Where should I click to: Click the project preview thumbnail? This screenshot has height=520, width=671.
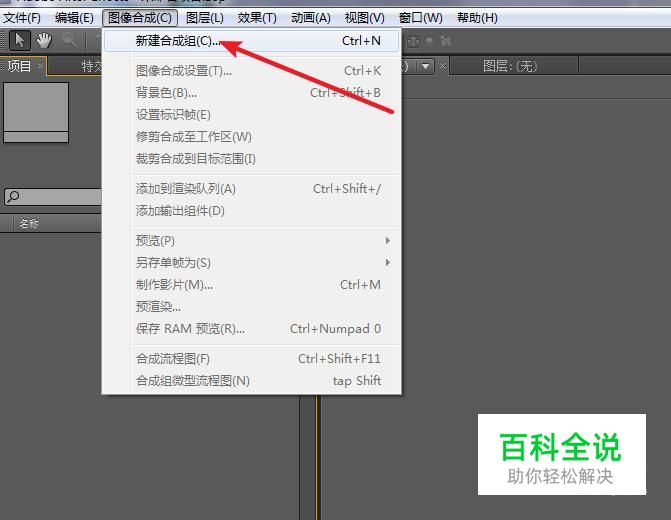point(36,113)
